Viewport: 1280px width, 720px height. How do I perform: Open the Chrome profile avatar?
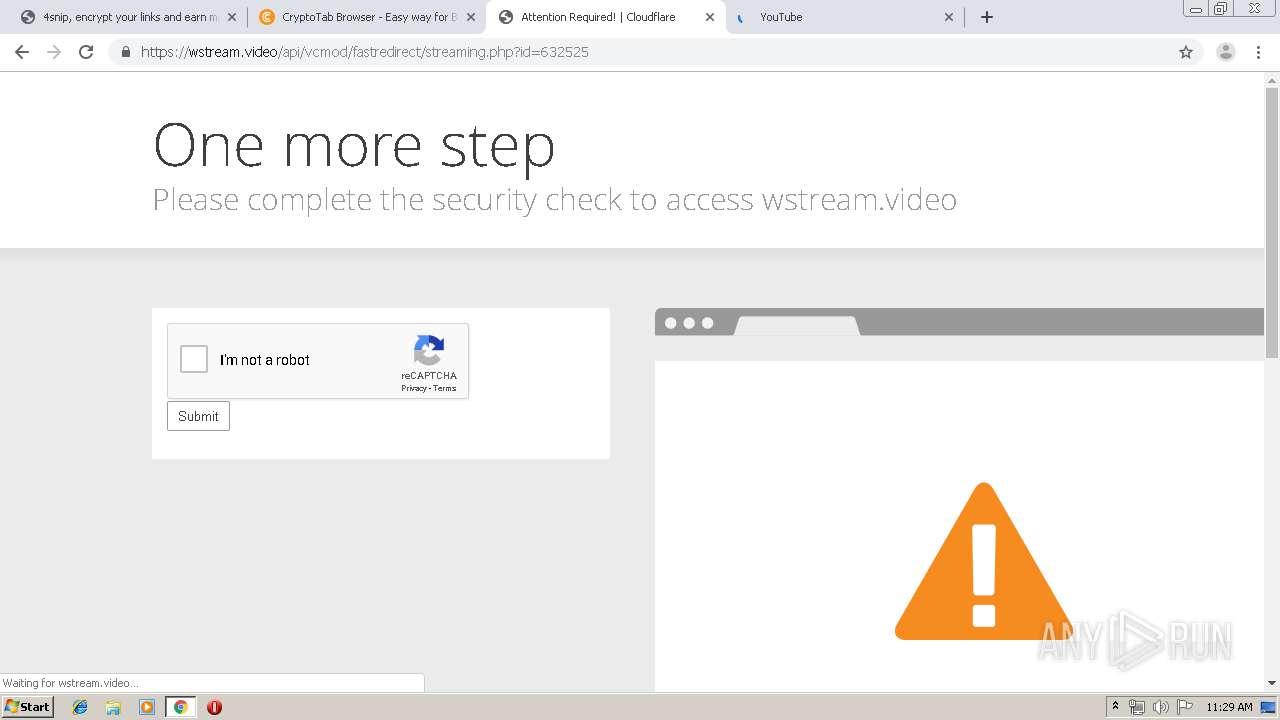click(x=1226, y=52)
